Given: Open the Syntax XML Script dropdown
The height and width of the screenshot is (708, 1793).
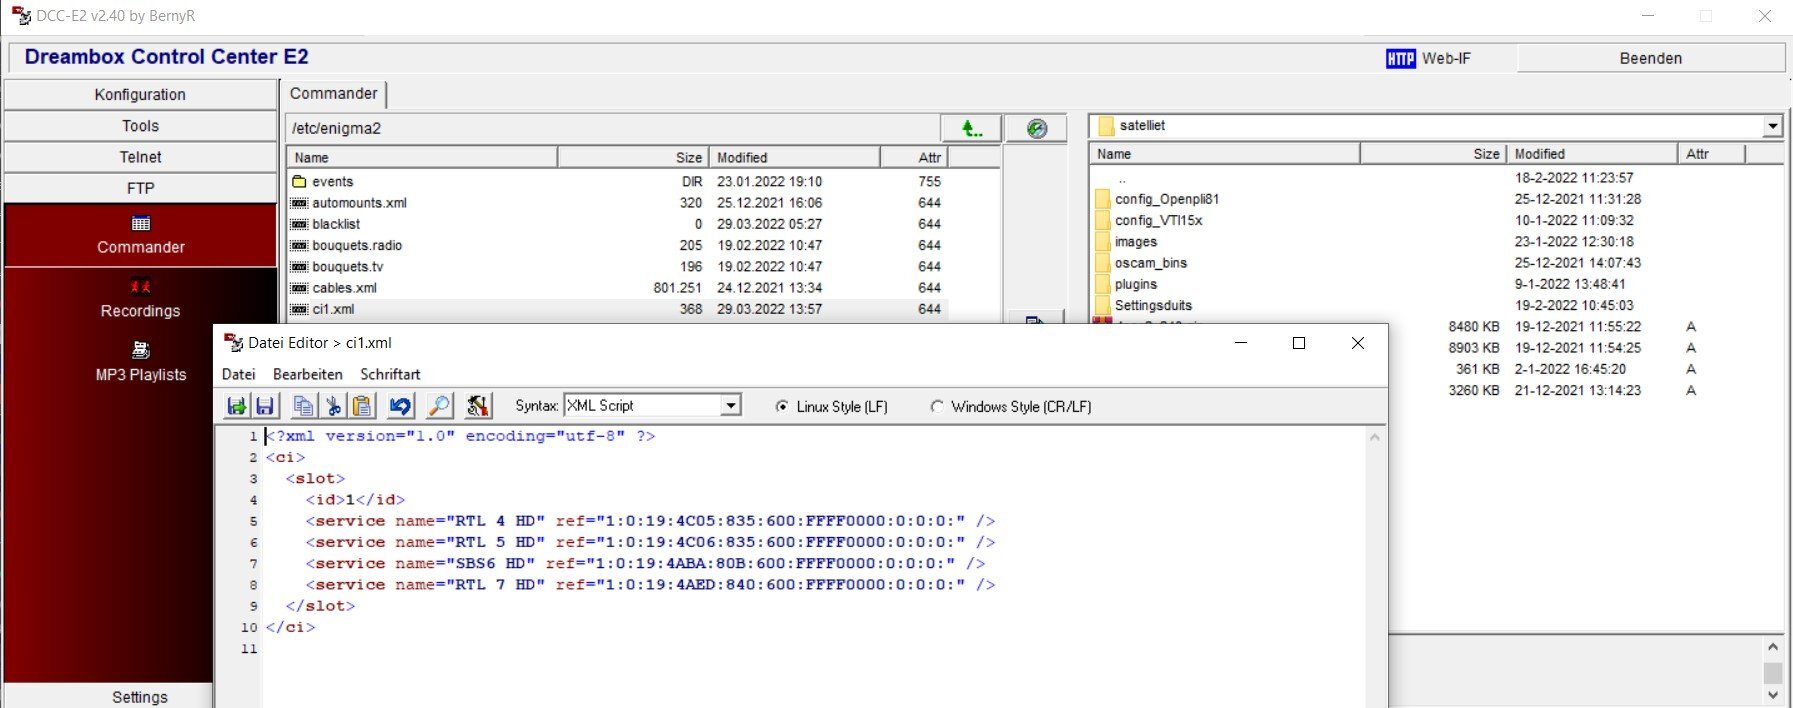Looking at the screenshot, I should pos(731,406).
